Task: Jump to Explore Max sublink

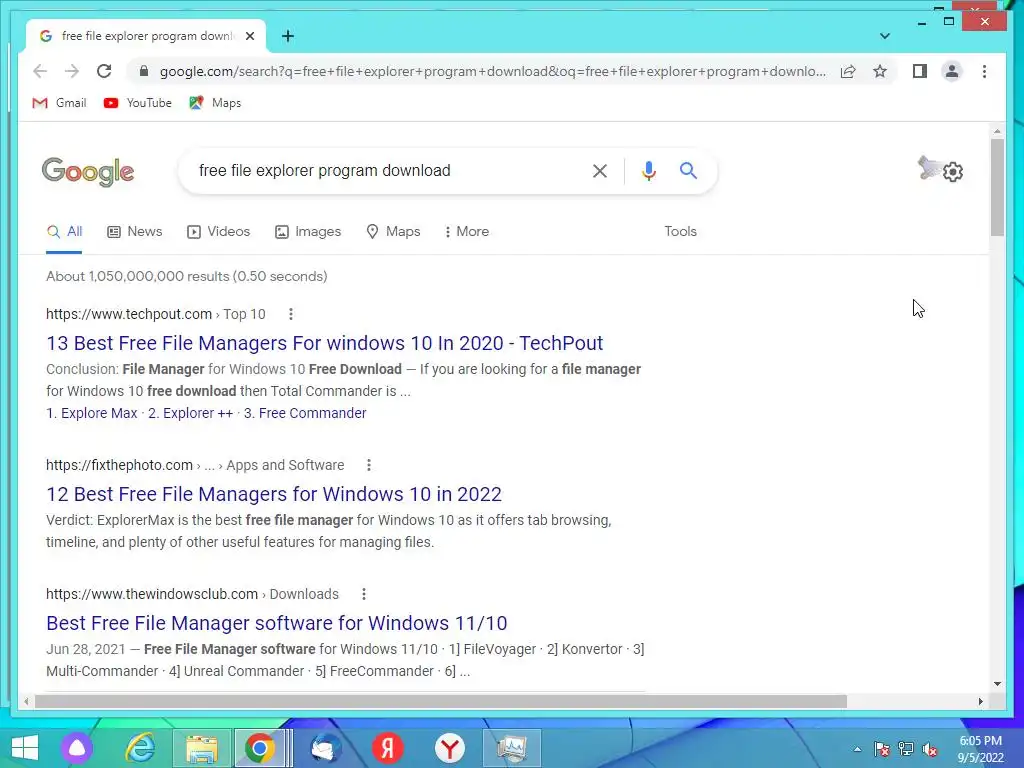Action: [91, 413]
